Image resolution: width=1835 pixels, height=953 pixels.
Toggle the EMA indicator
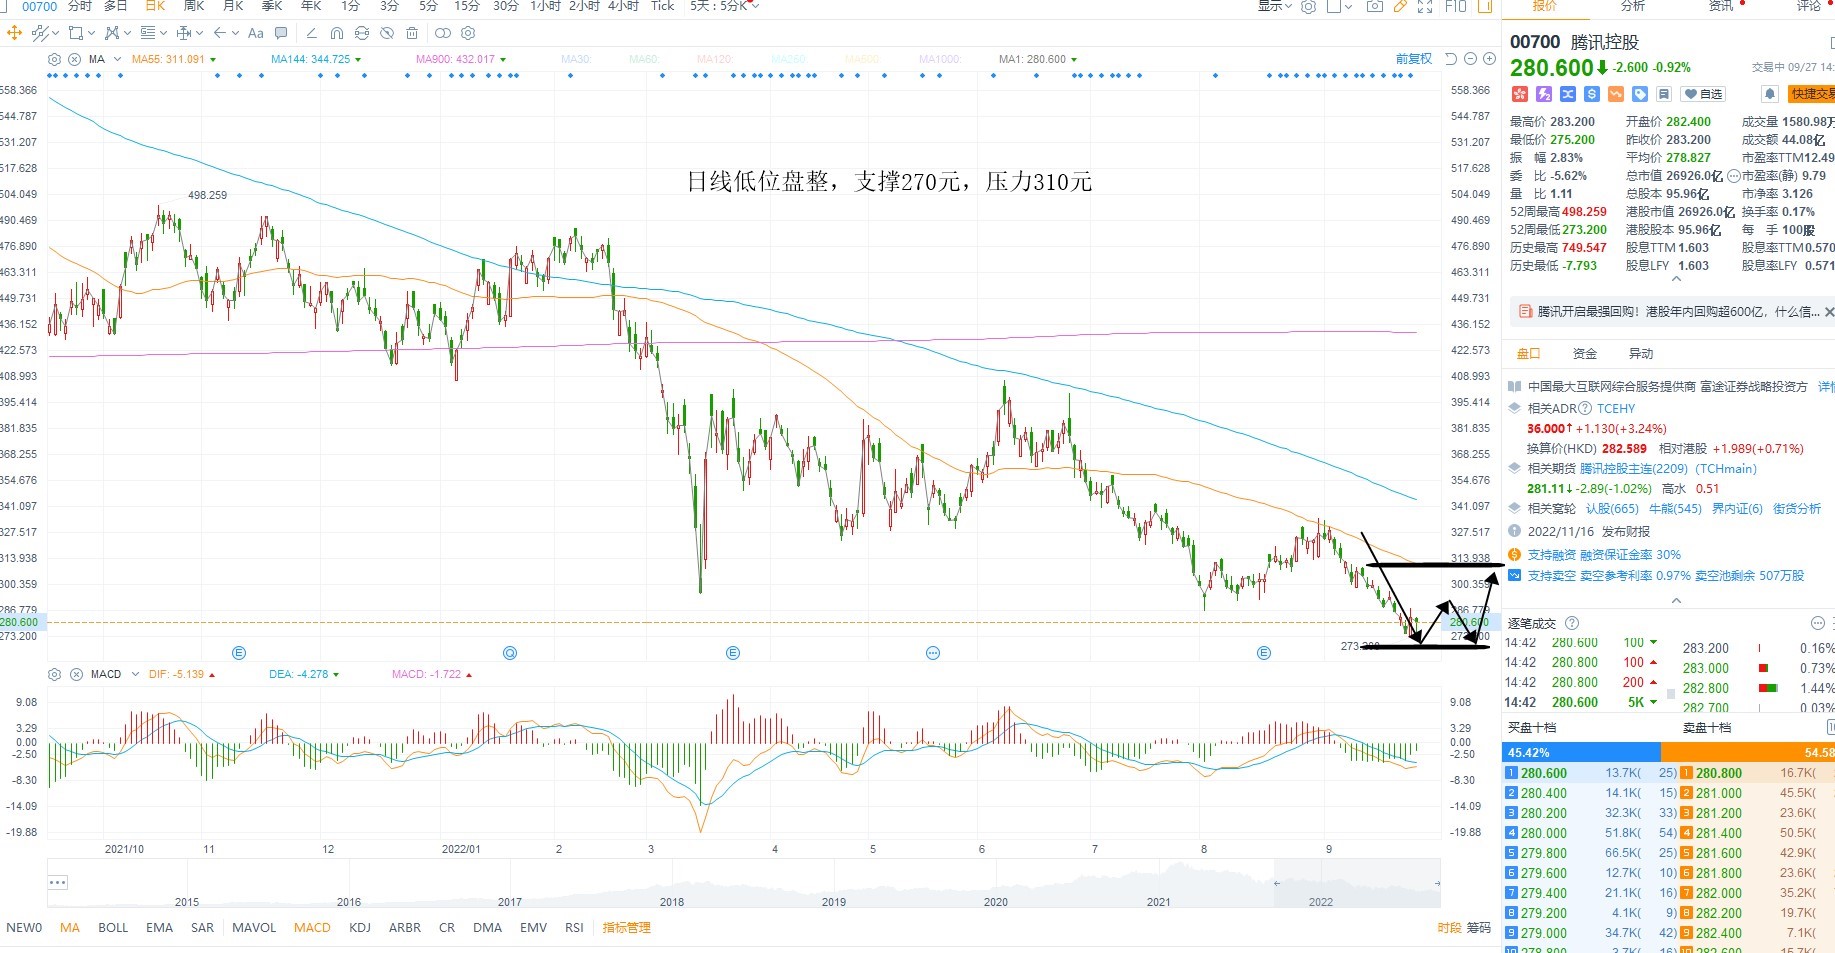click(160, 928)
